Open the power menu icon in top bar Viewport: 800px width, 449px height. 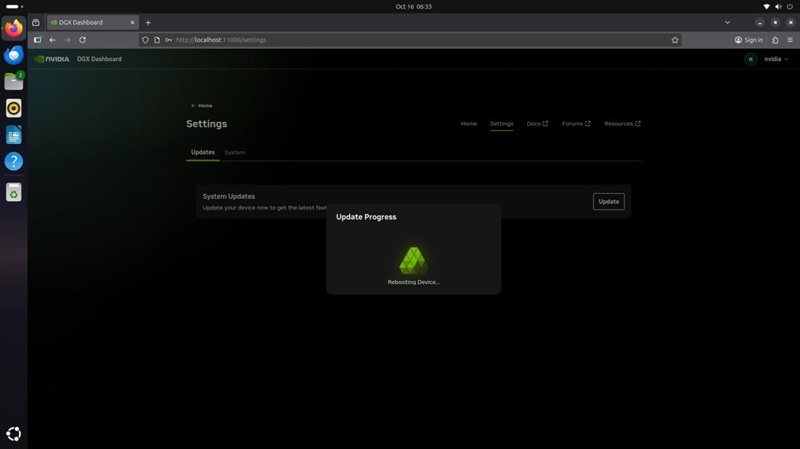pyautogui.click(x=790, y=7)
